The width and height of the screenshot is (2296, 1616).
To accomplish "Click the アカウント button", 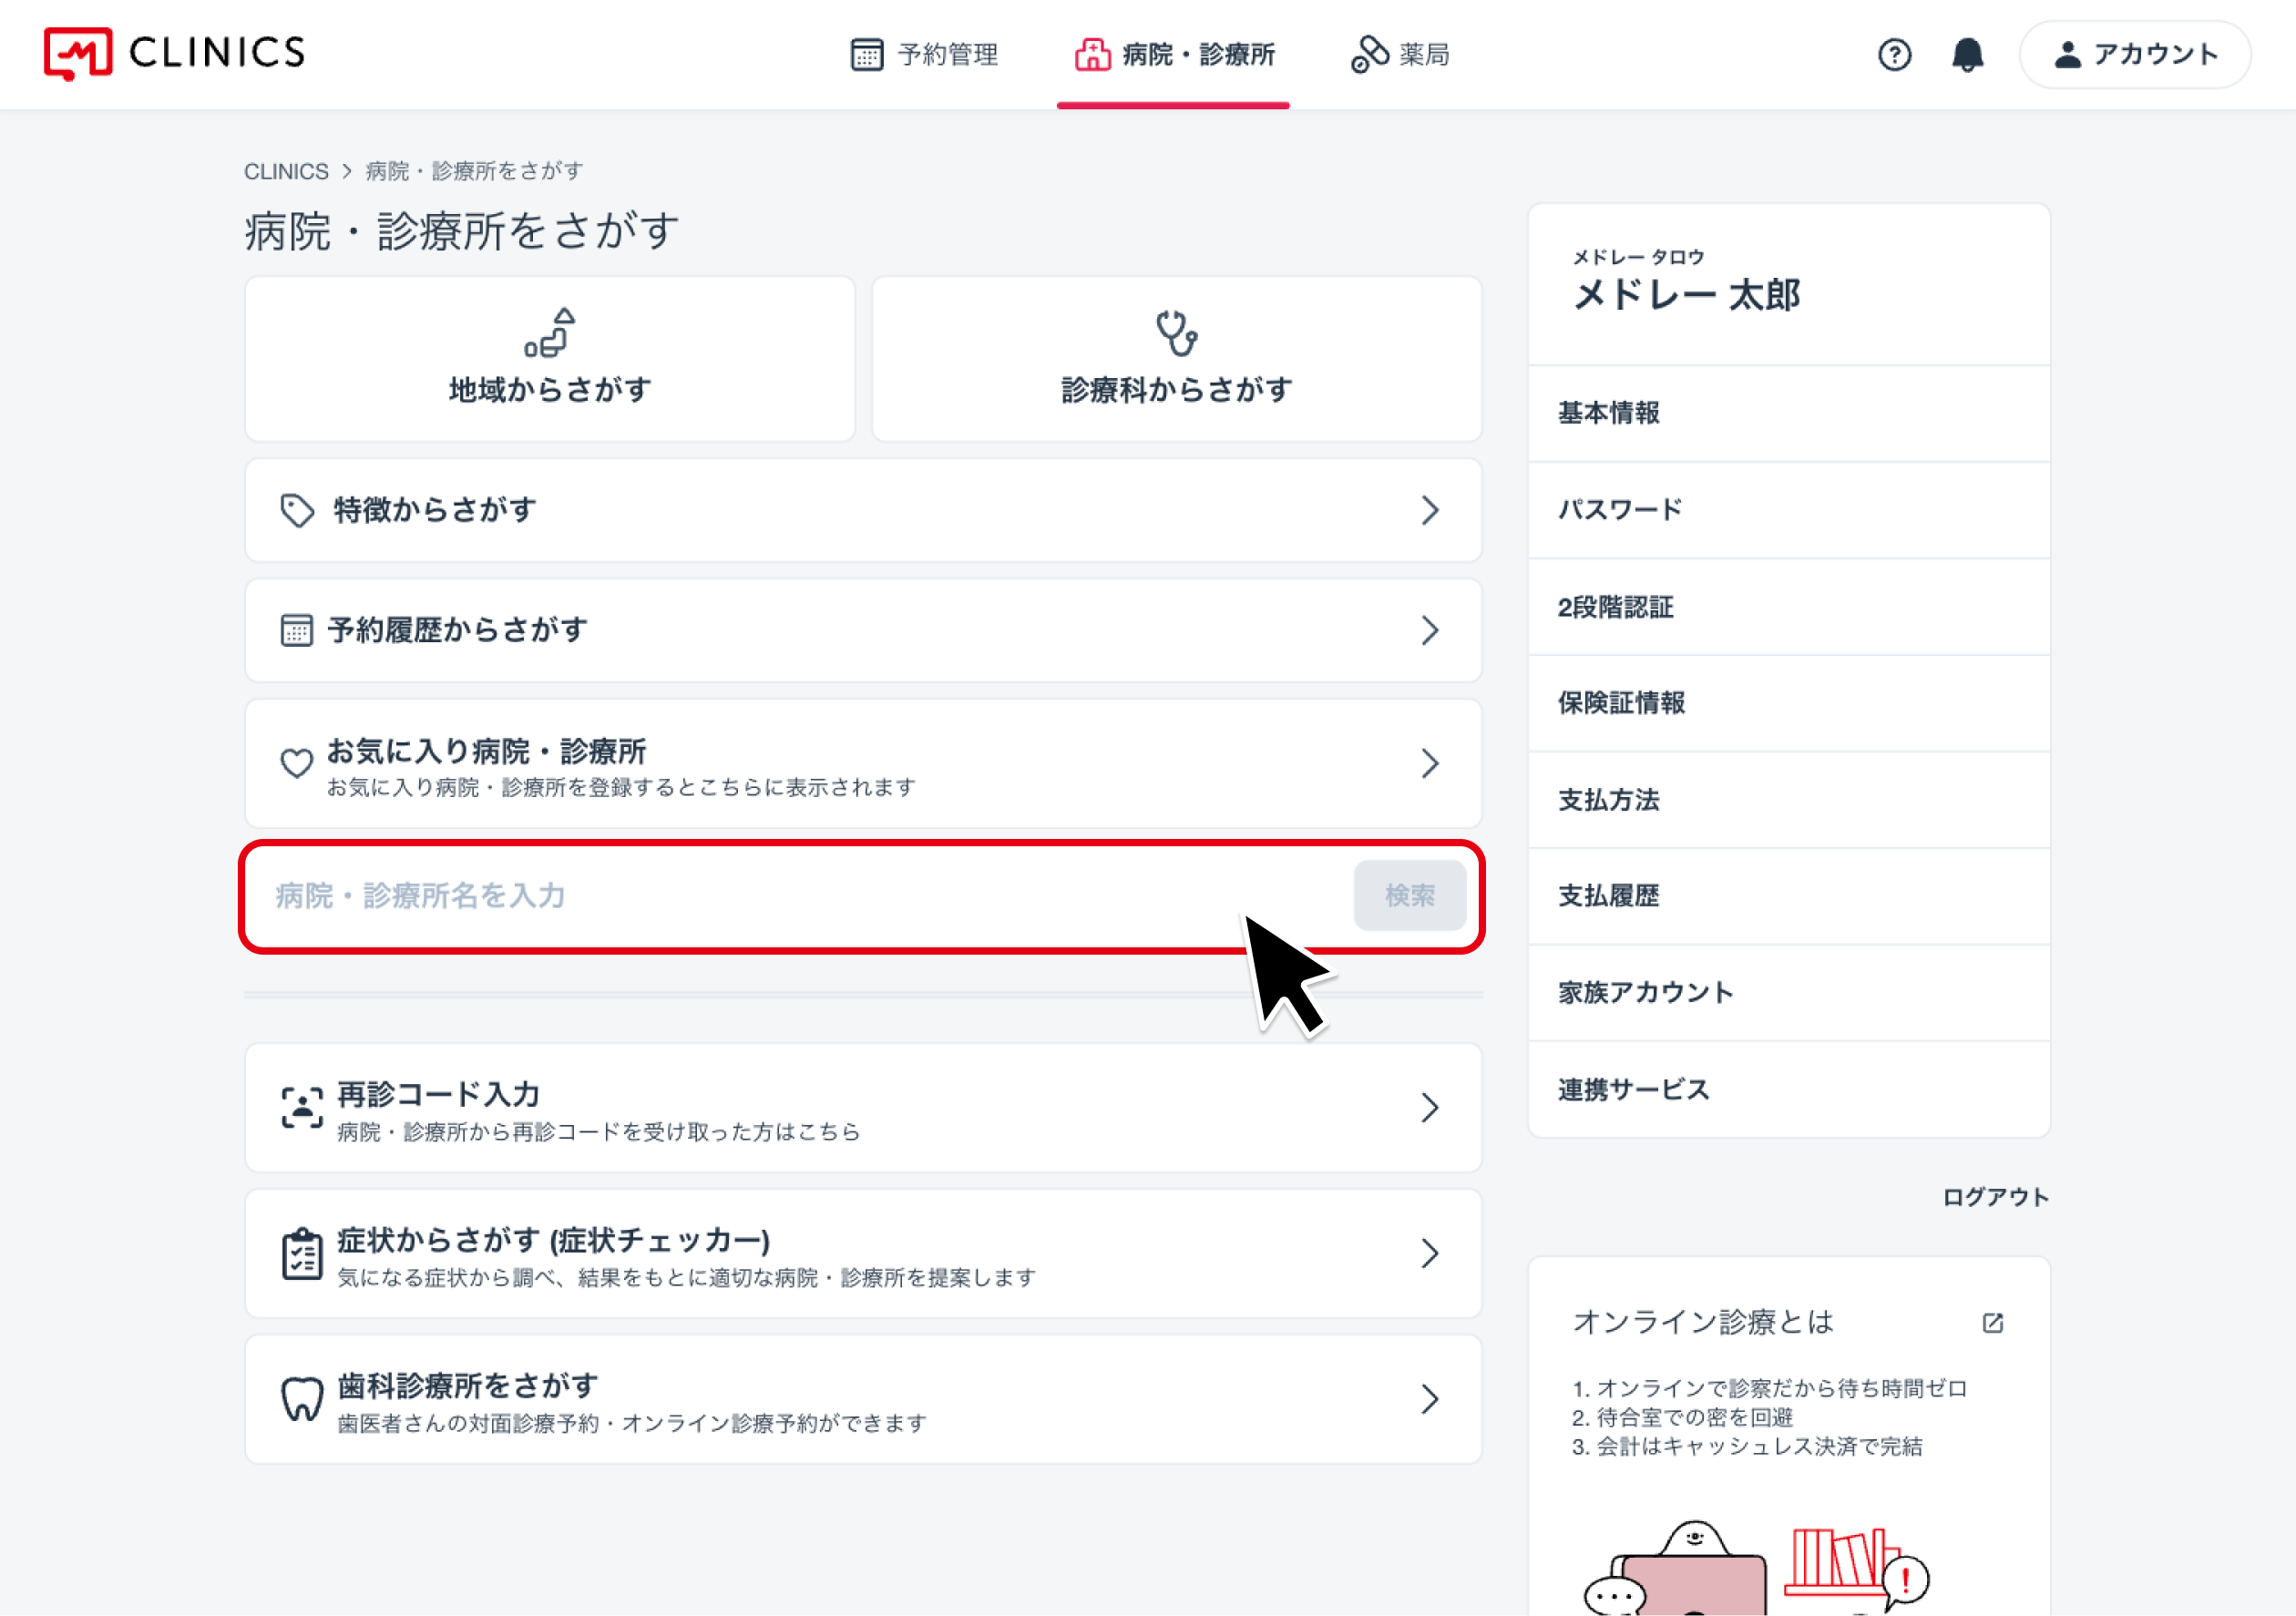I will 2135,54.
